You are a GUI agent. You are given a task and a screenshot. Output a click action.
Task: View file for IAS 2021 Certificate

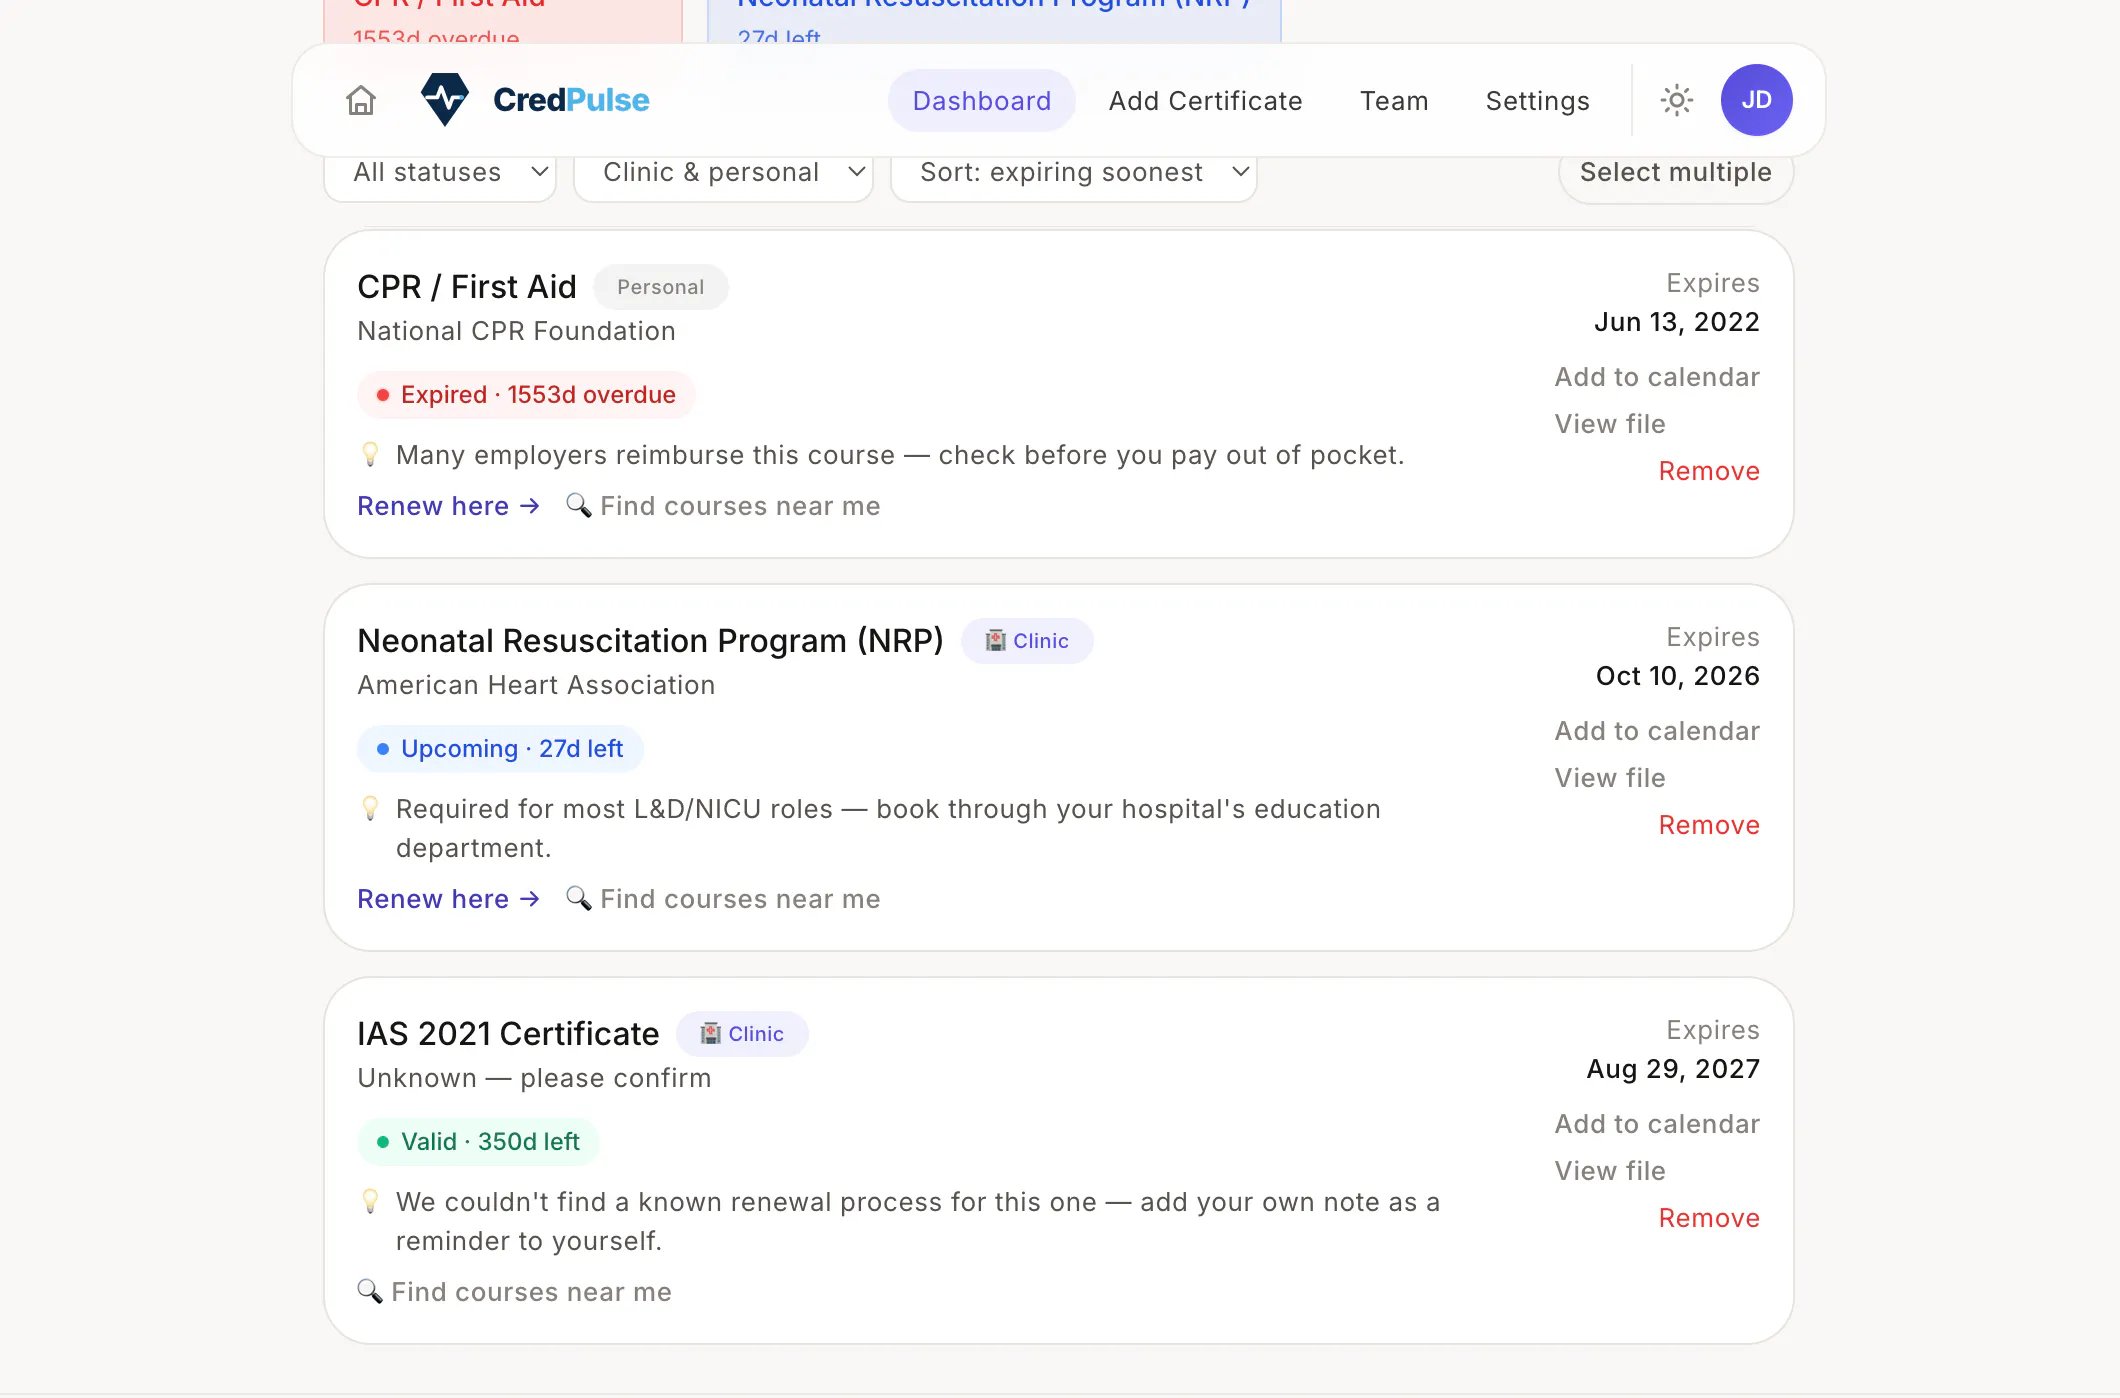[1610, 1171]
